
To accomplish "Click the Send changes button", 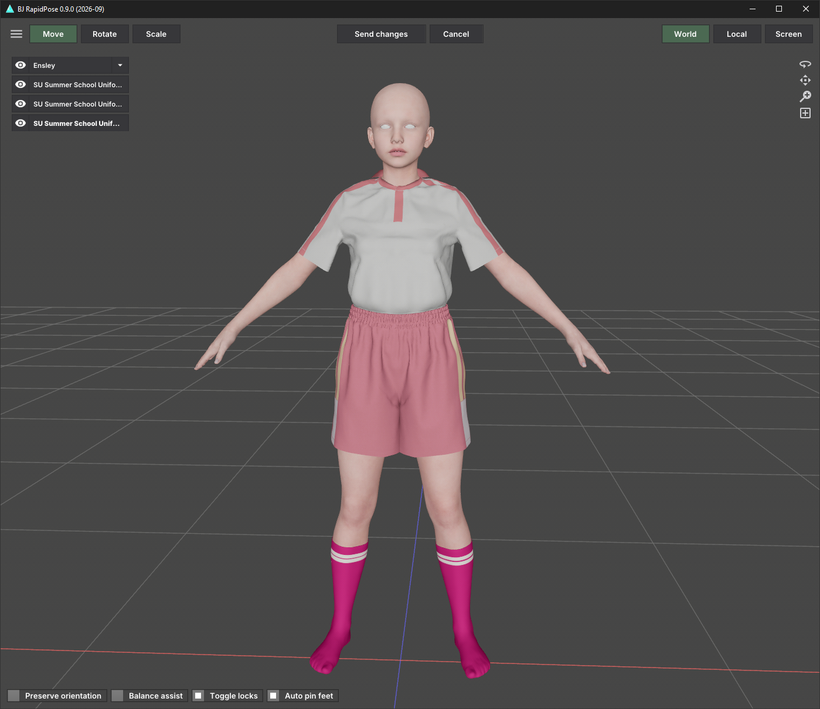I will 381,34.
